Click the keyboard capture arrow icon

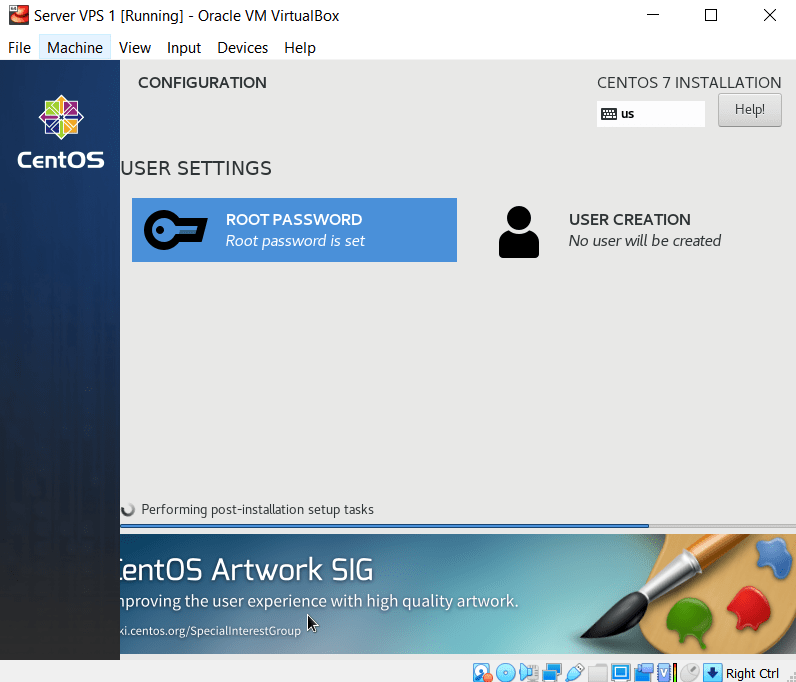click(x=712, y=672)
